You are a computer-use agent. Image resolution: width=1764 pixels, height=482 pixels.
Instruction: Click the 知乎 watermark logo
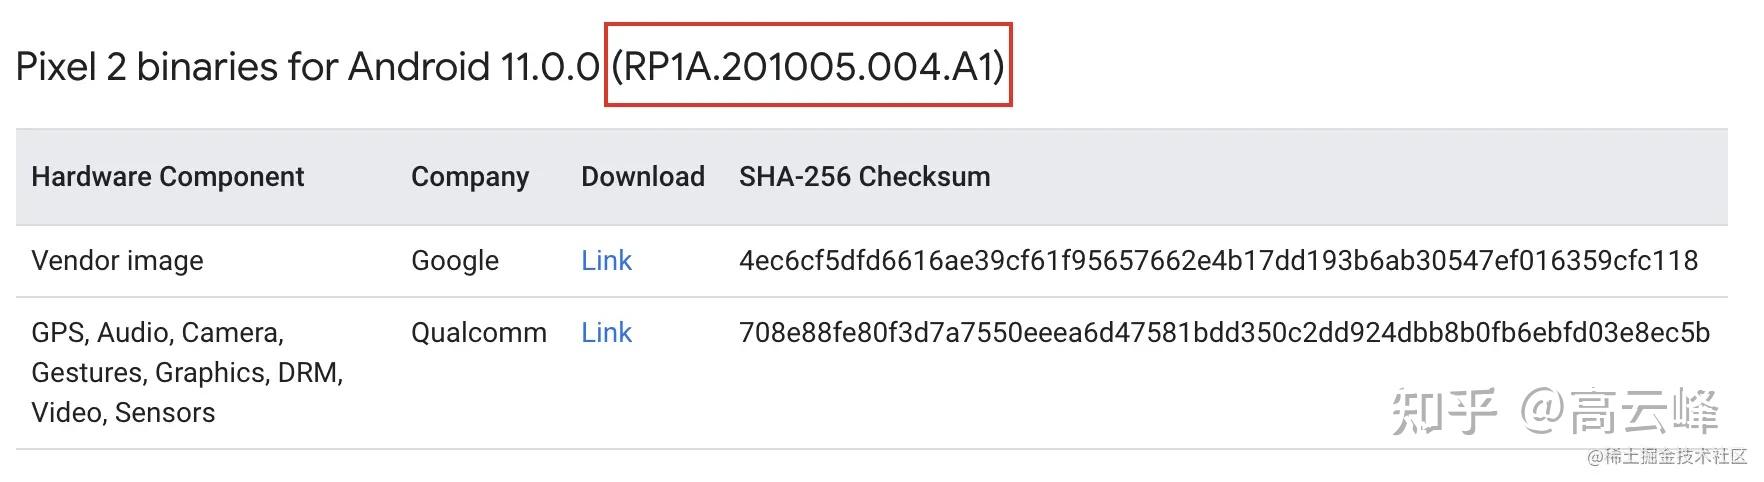click(1445, 412)
